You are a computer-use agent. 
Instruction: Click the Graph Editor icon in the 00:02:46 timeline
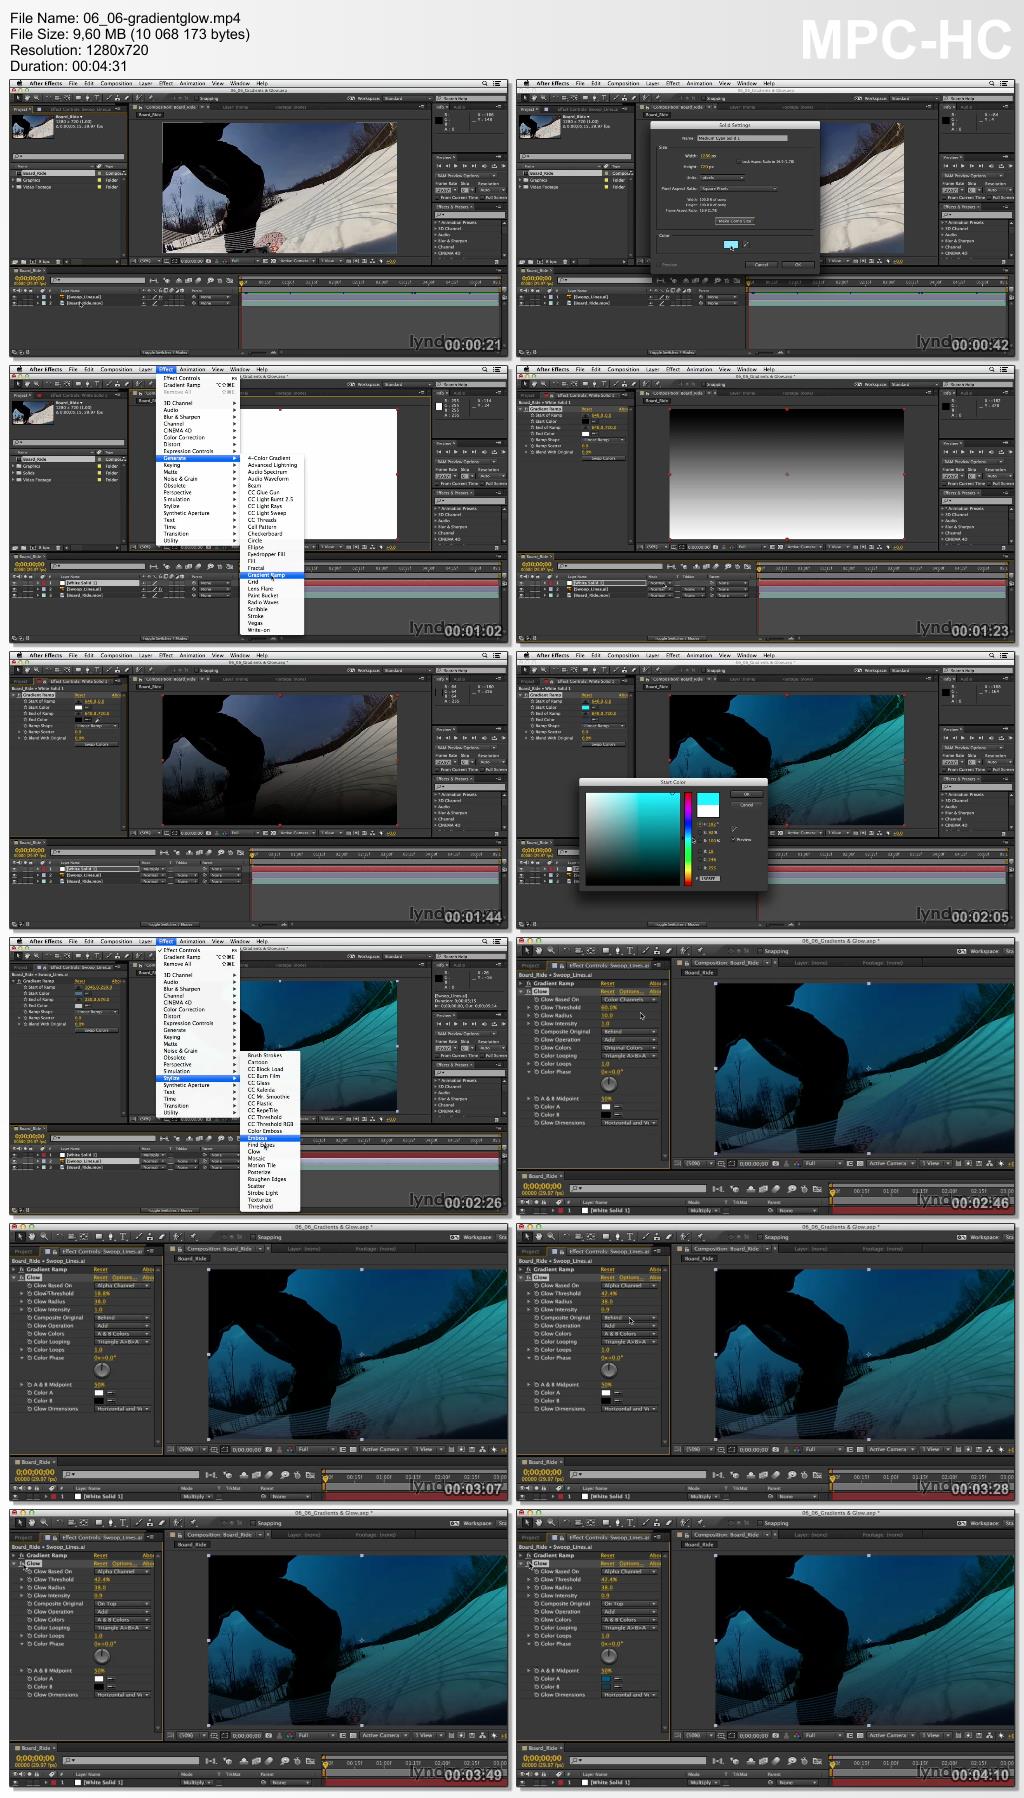coord(817,1188)
